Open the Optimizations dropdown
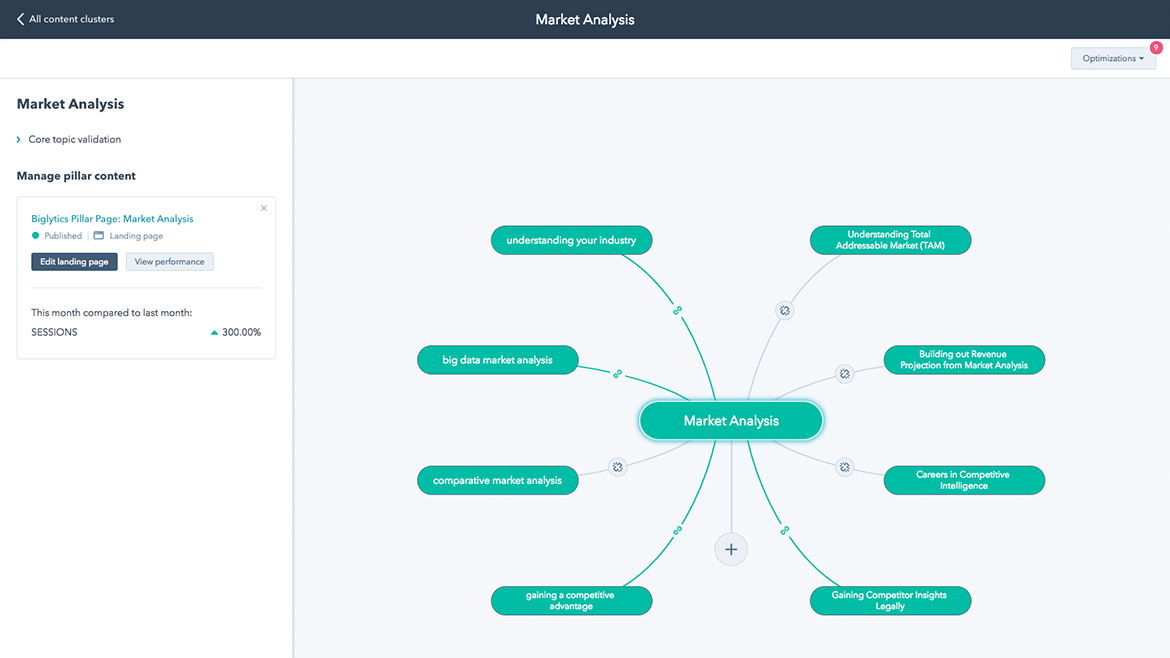Viewport: 1170px width, 658px height. pos(1112,59)
